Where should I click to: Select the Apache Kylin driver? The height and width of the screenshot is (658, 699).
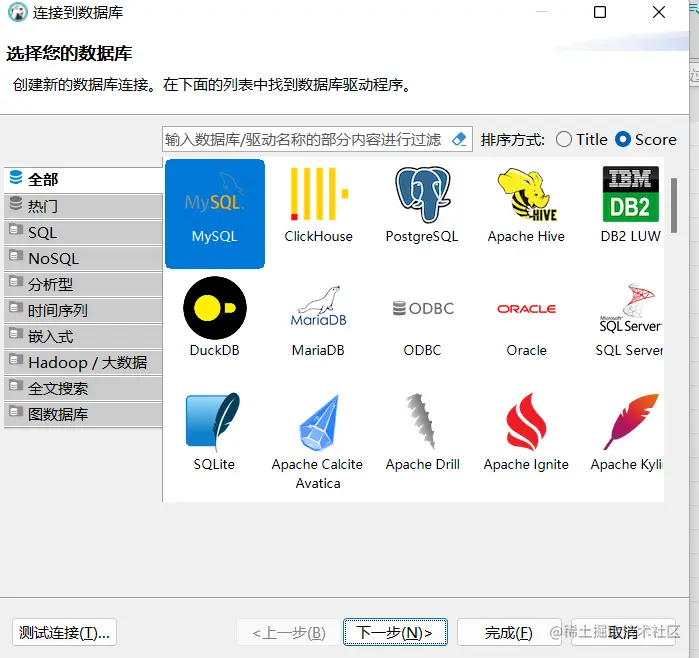[627, 432]
